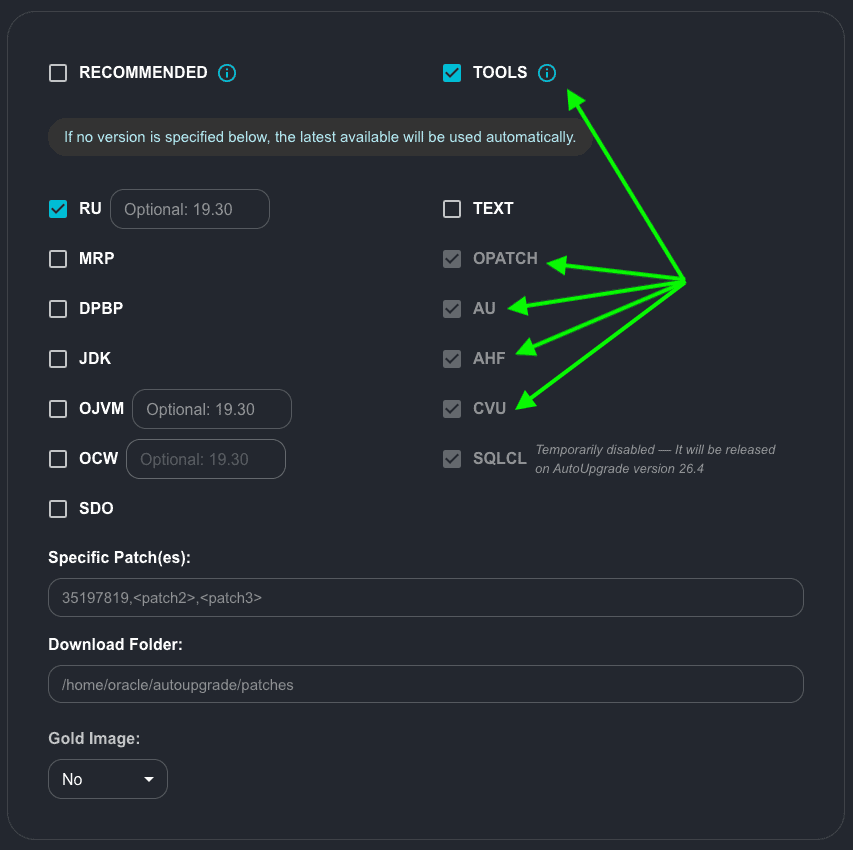Enable the RECOMMENDED checkbox
The height and width of the screenshot is (850, 853).
58,73
